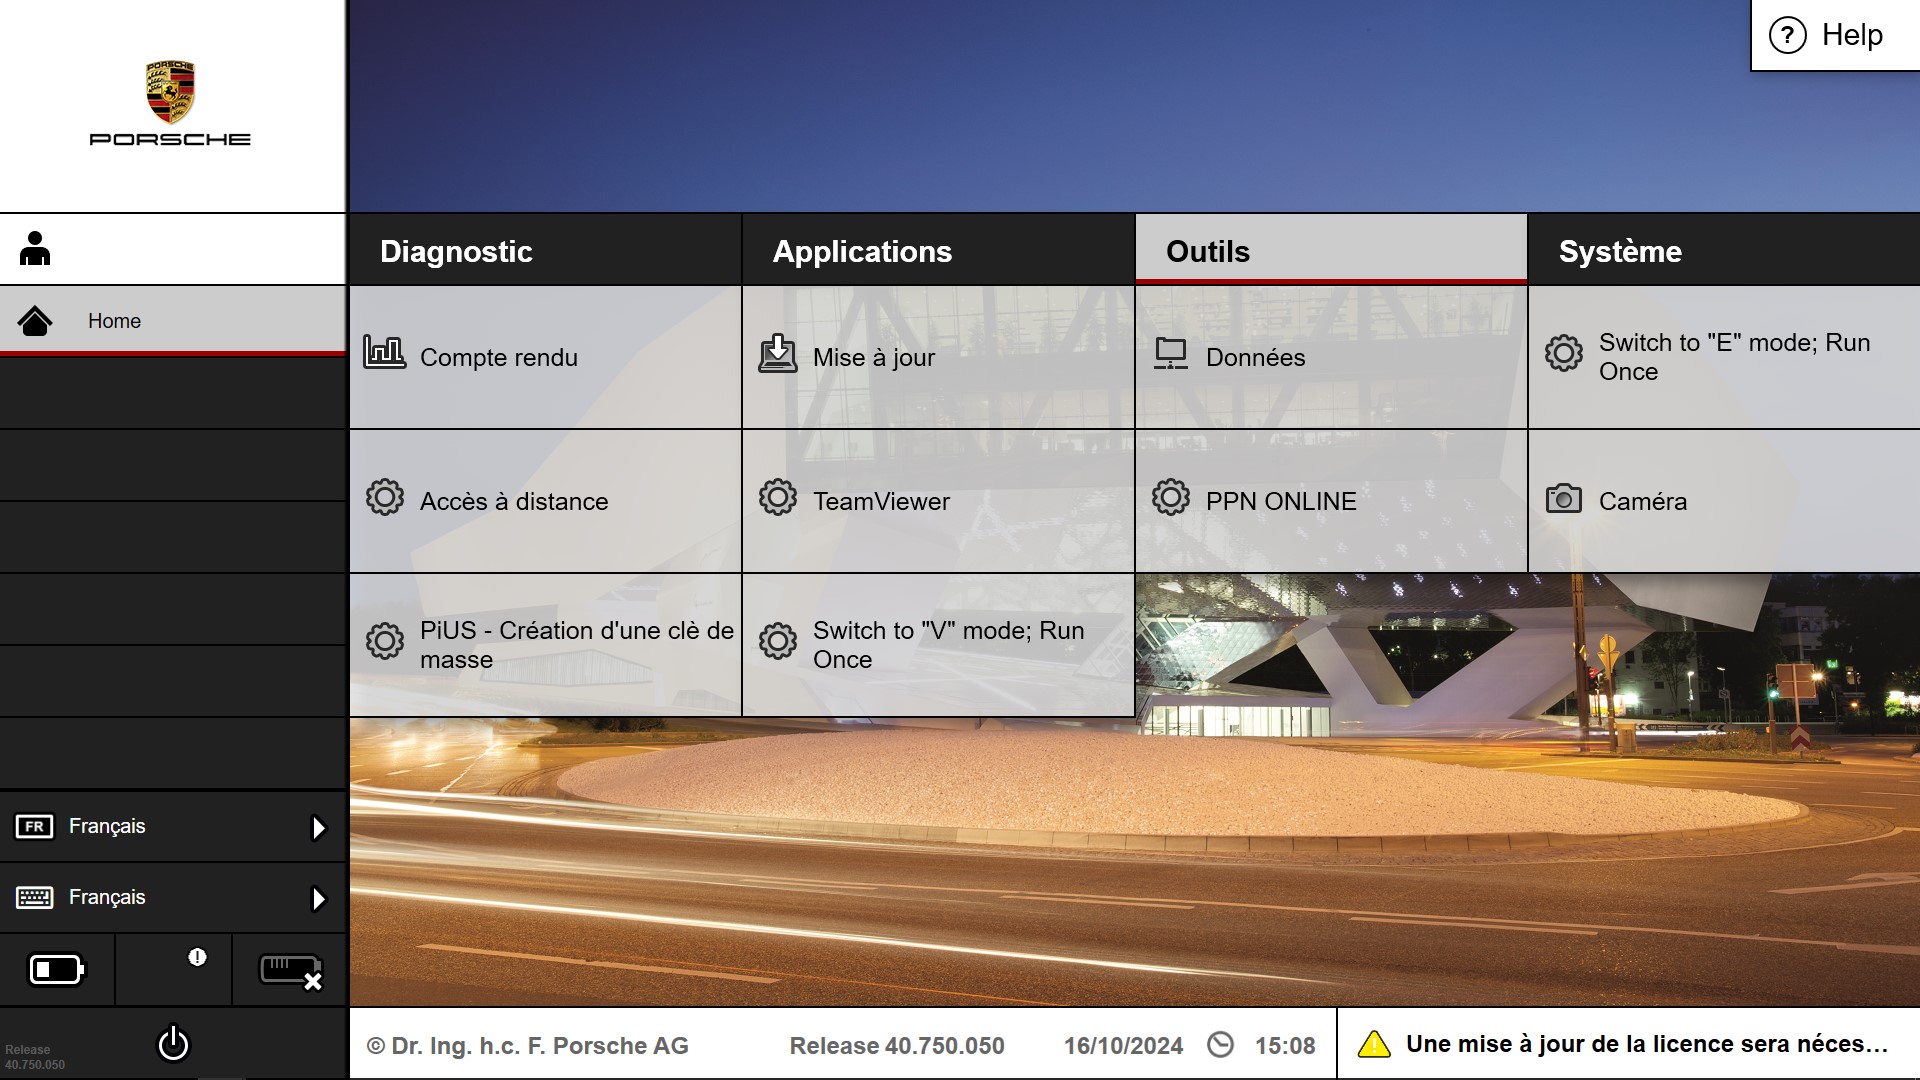Expand the Français keyboard selector arrow
Viewport: 1920px width, 1080px height.
(318, 898)
